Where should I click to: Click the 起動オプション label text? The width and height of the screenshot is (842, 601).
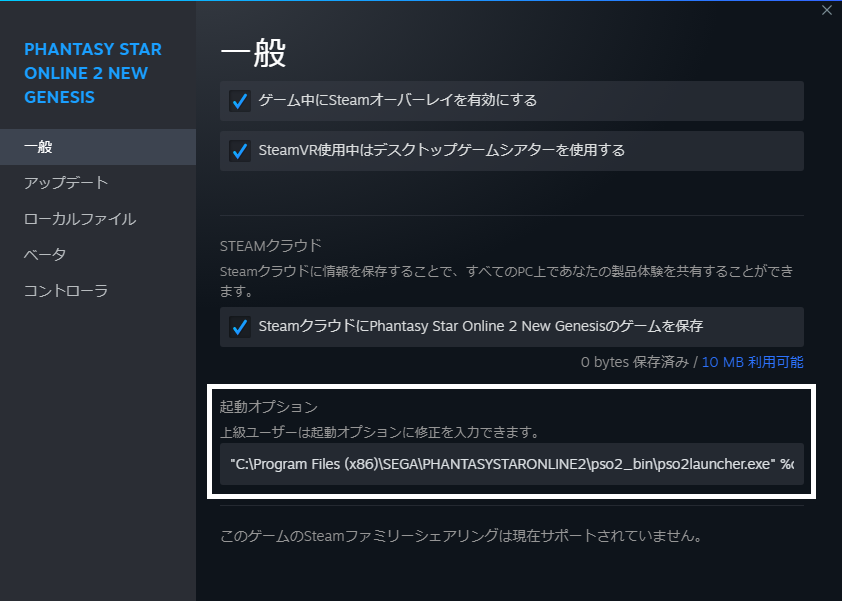[268, 407]
